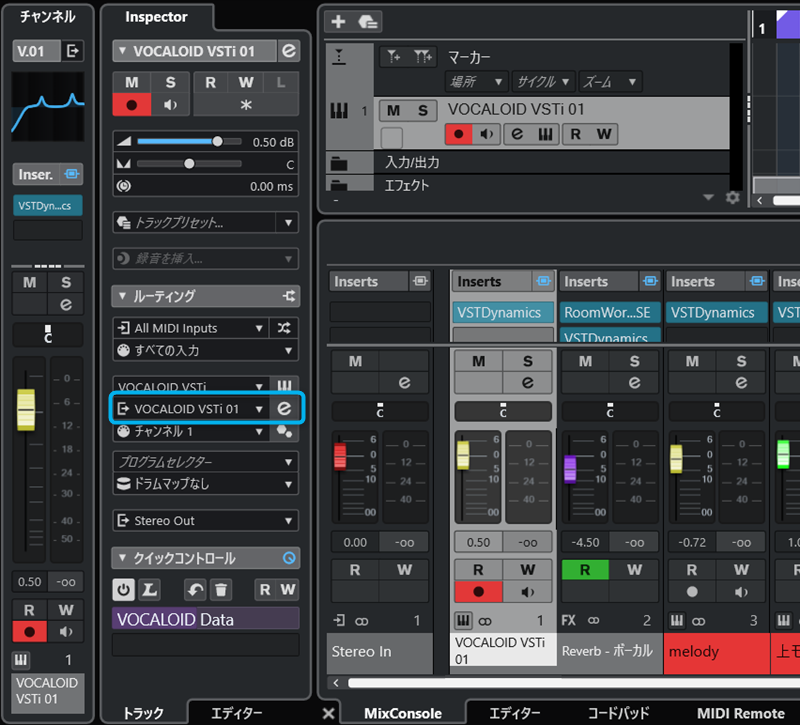800x725 pixels.
Task: Click edit instrument icon in track list row
Action: (517, 134)
